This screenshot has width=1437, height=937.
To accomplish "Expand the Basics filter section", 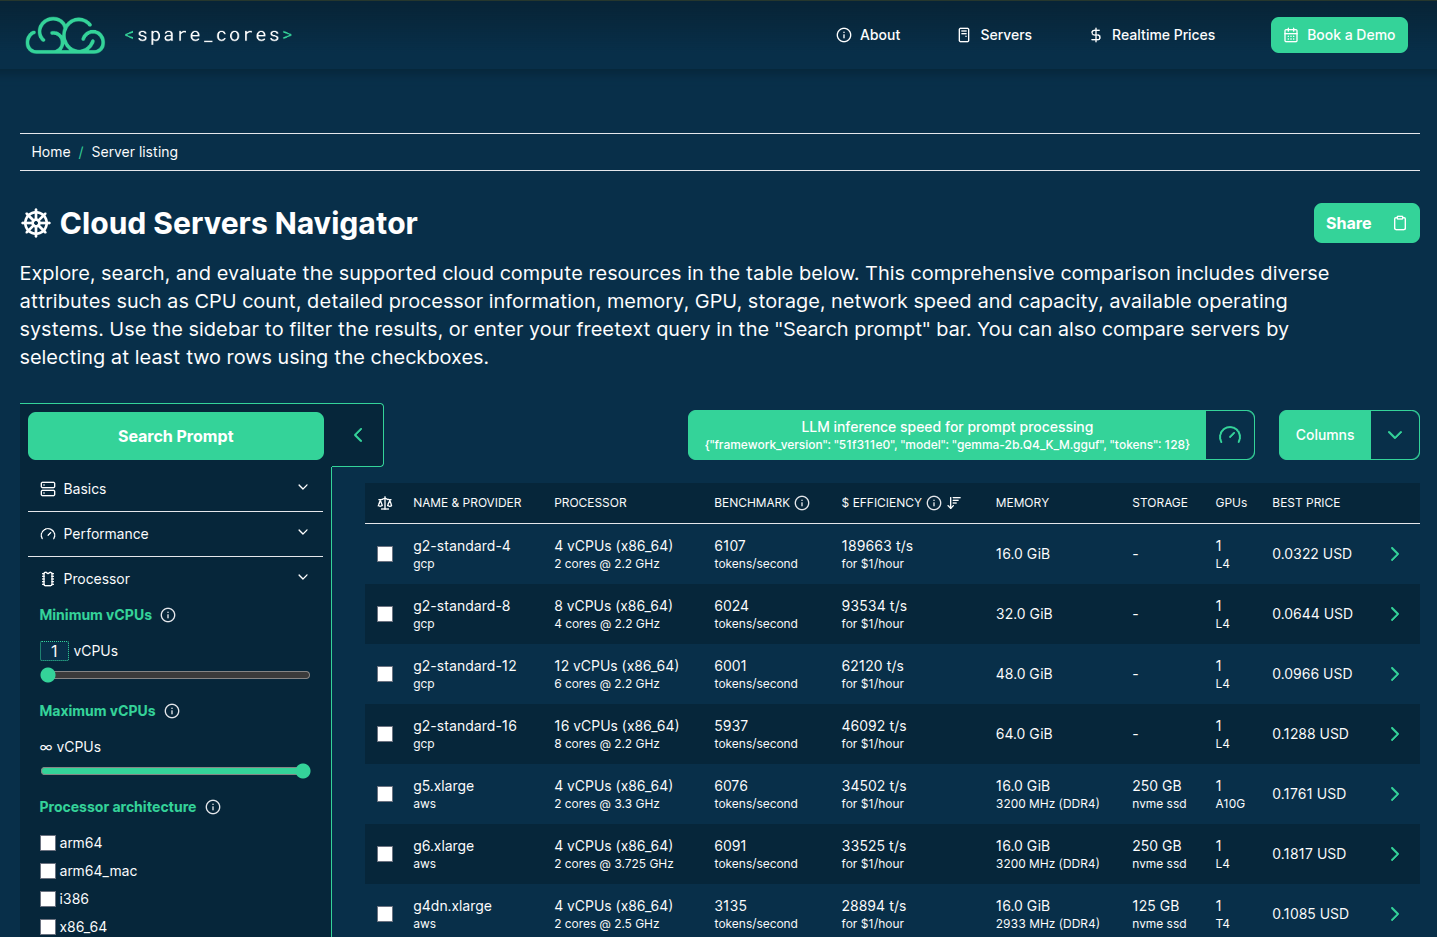I will (x=175, y=489).
